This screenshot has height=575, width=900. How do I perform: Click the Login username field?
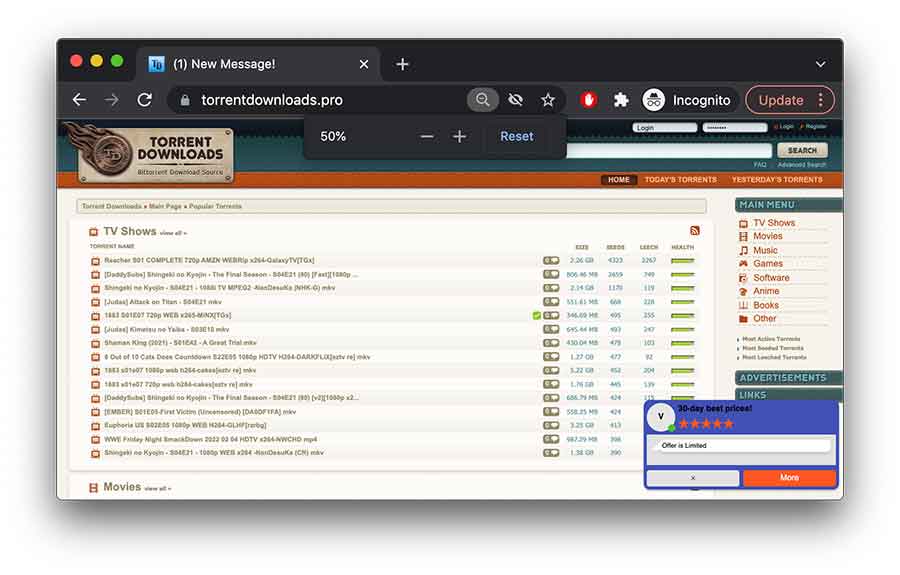coord(665,127)
